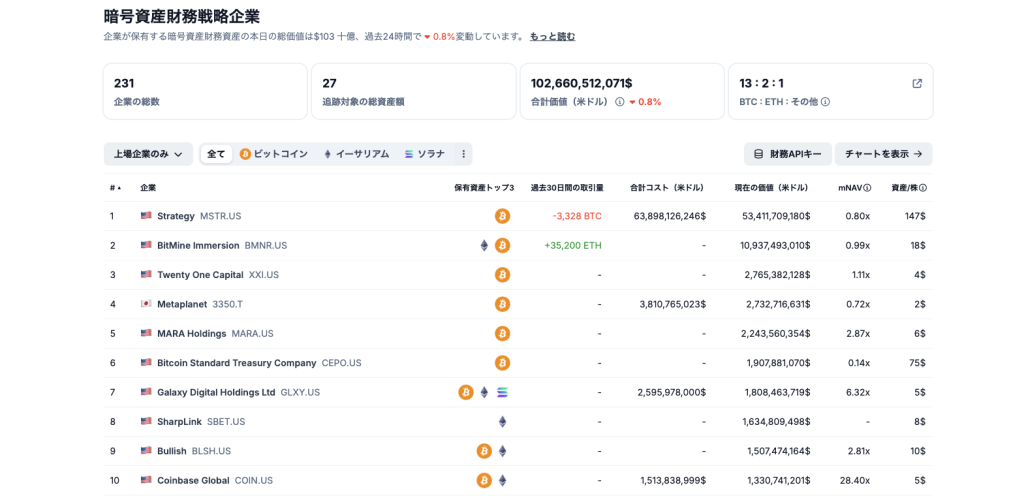Click the MARA Holdings company name
The height and width of the screenshot is (500, 1024).
192,334
